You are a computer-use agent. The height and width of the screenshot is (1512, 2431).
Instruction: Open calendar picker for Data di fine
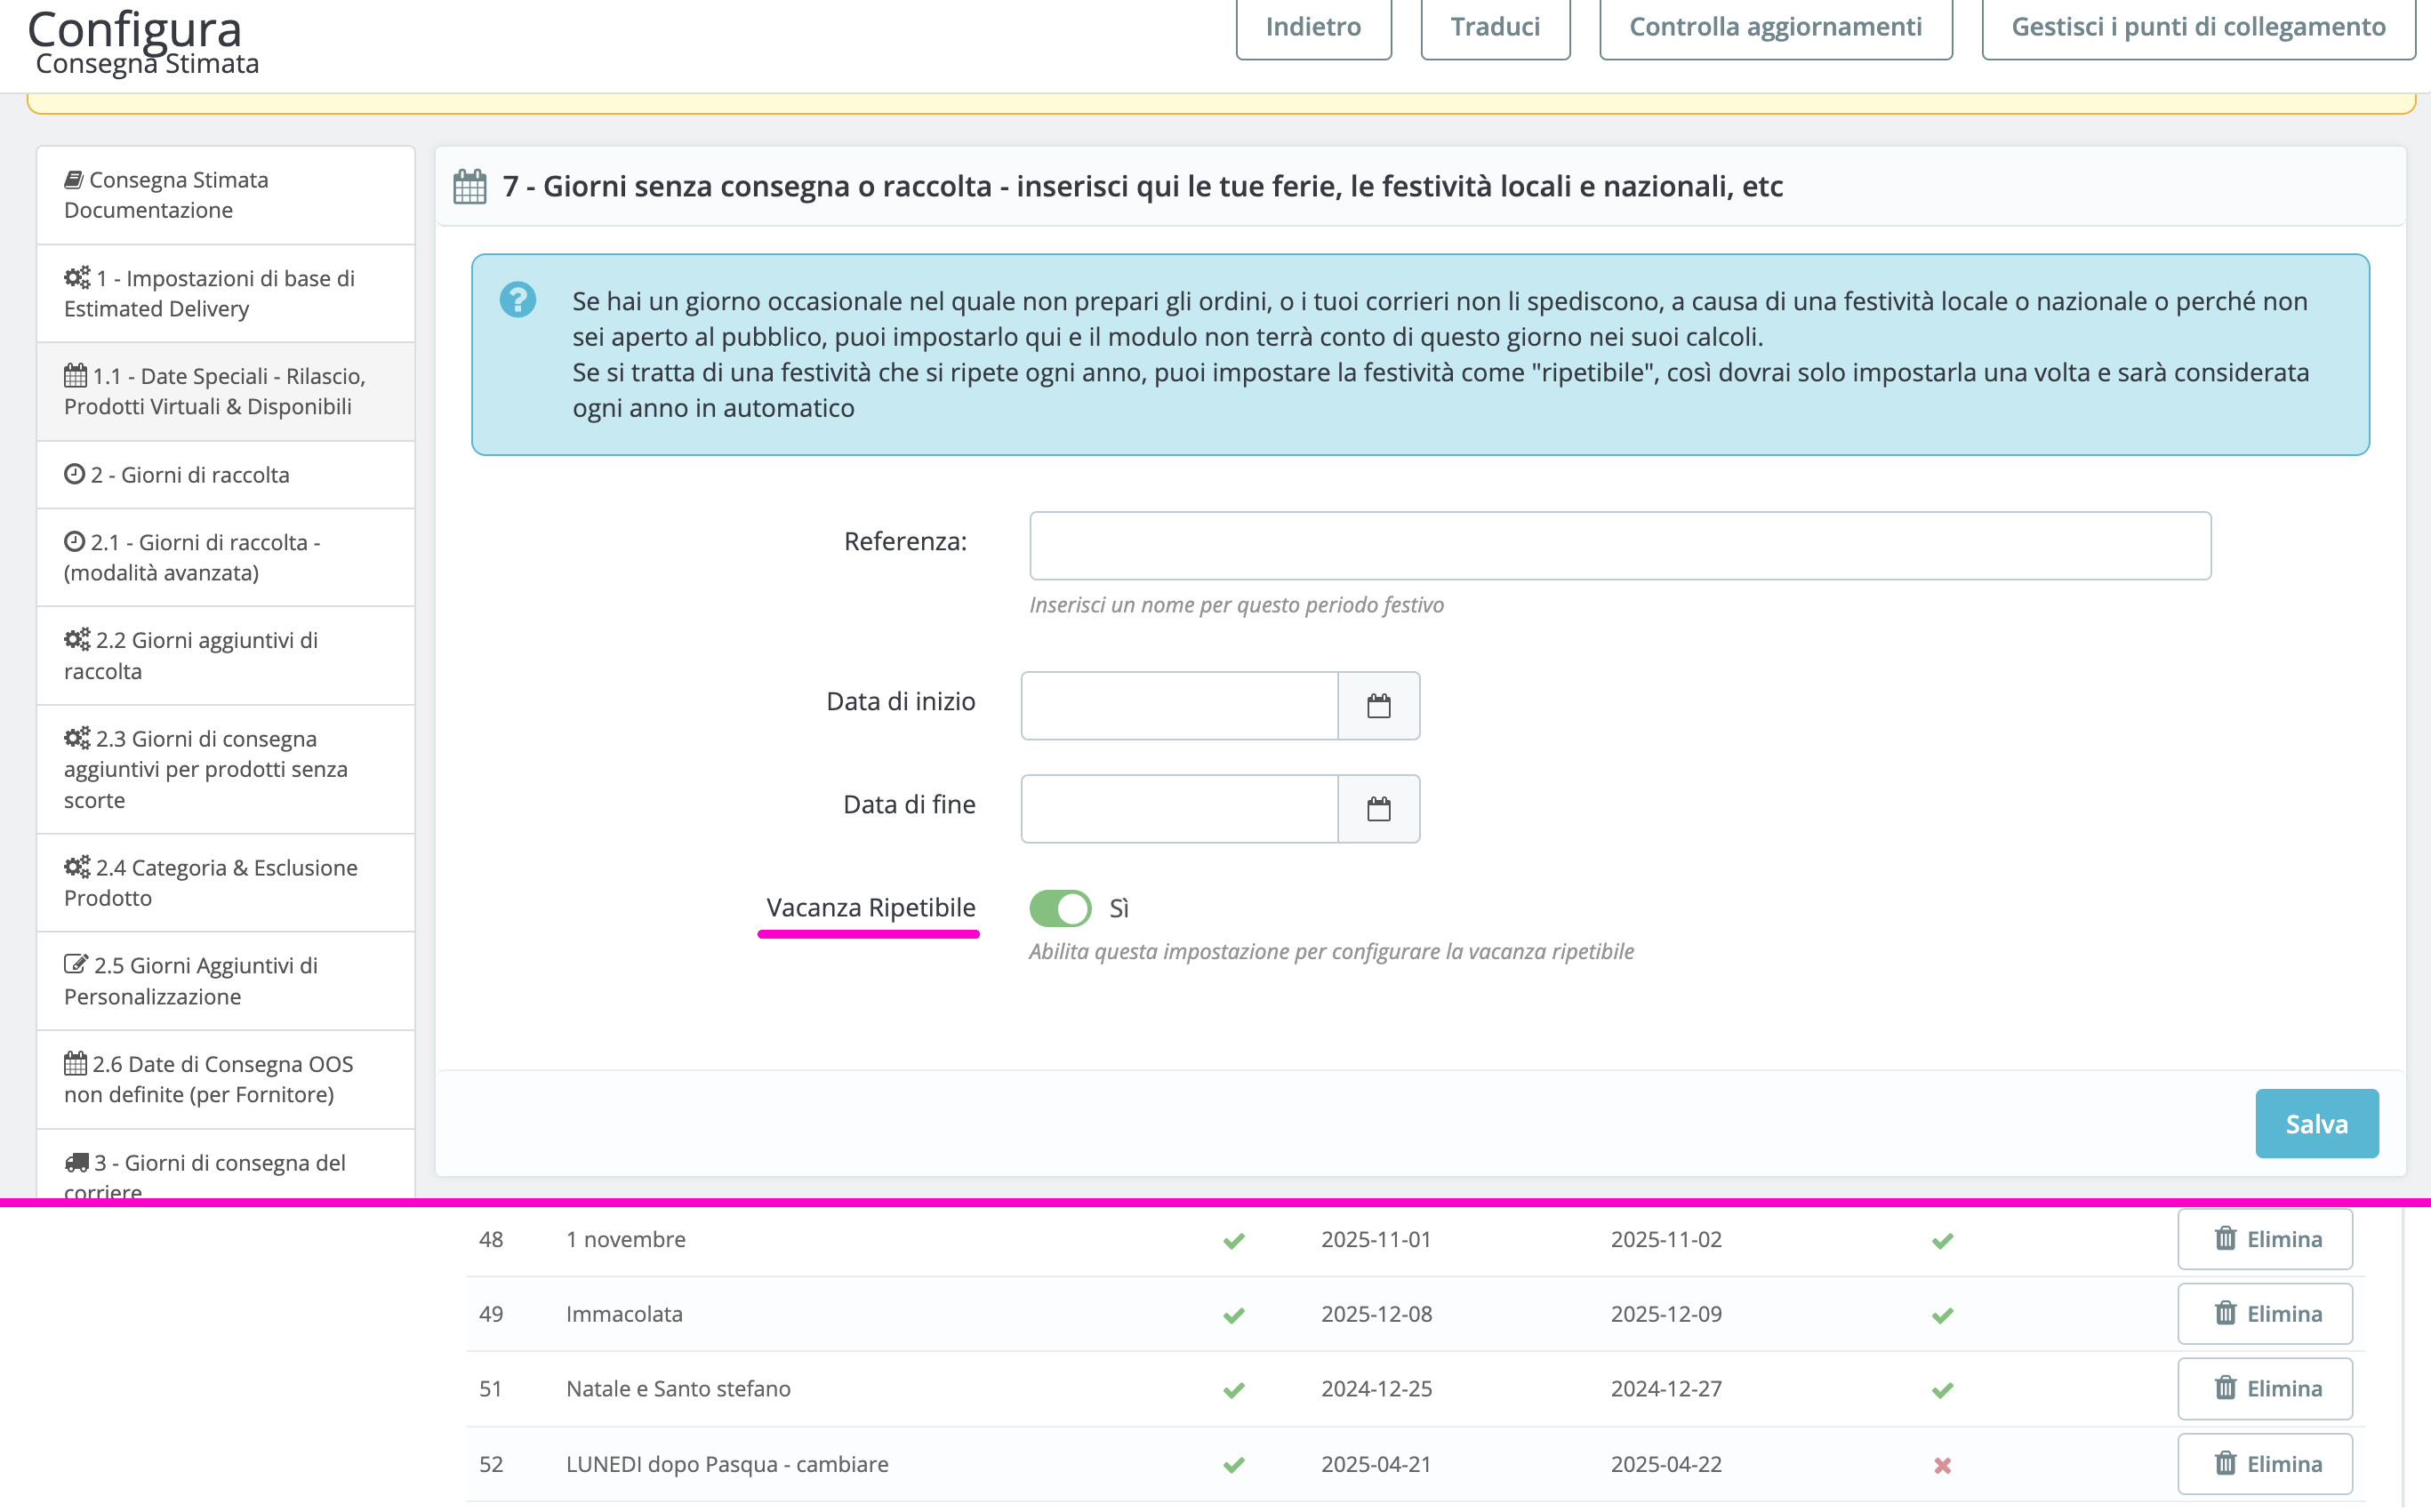(1379, 809)
